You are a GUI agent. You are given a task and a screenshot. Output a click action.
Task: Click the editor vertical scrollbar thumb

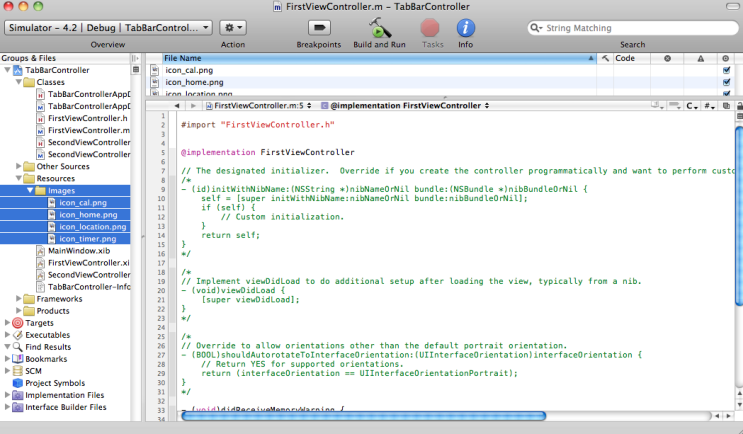pos(739,215)
